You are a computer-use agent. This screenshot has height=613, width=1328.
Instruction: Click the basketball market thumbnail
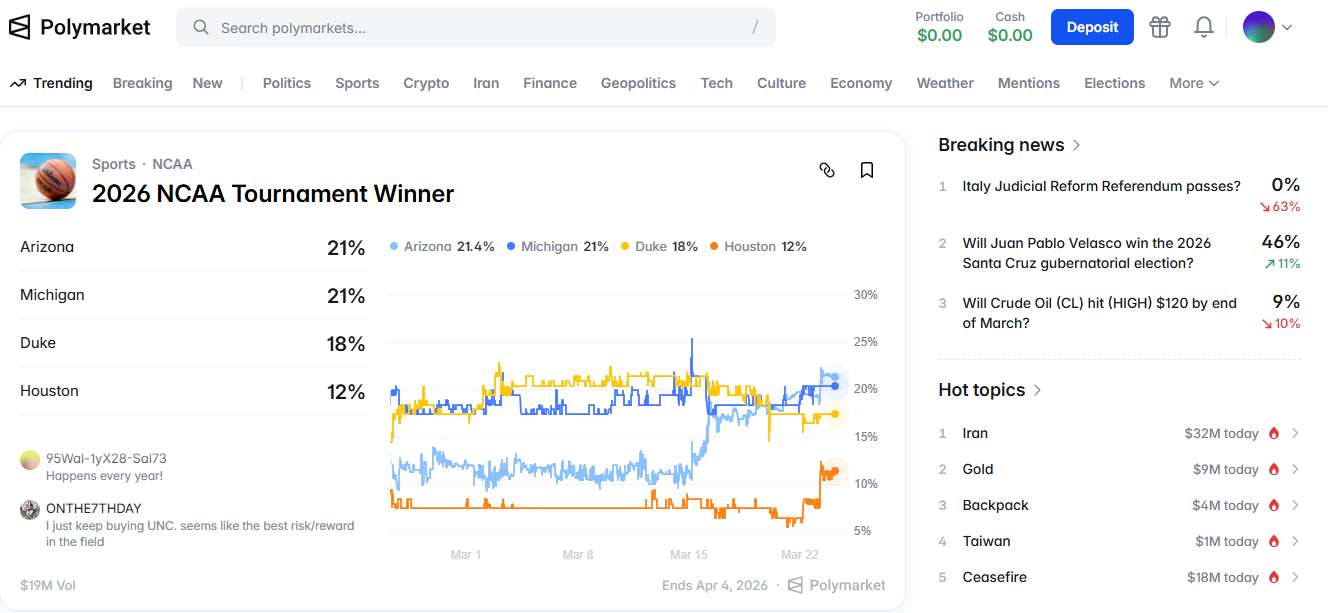pos(47,181)
